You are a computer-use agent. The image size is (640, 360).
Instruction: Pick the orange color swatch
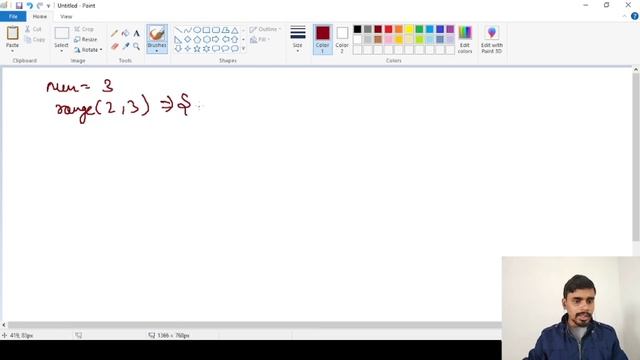click(x=399, y=29)
